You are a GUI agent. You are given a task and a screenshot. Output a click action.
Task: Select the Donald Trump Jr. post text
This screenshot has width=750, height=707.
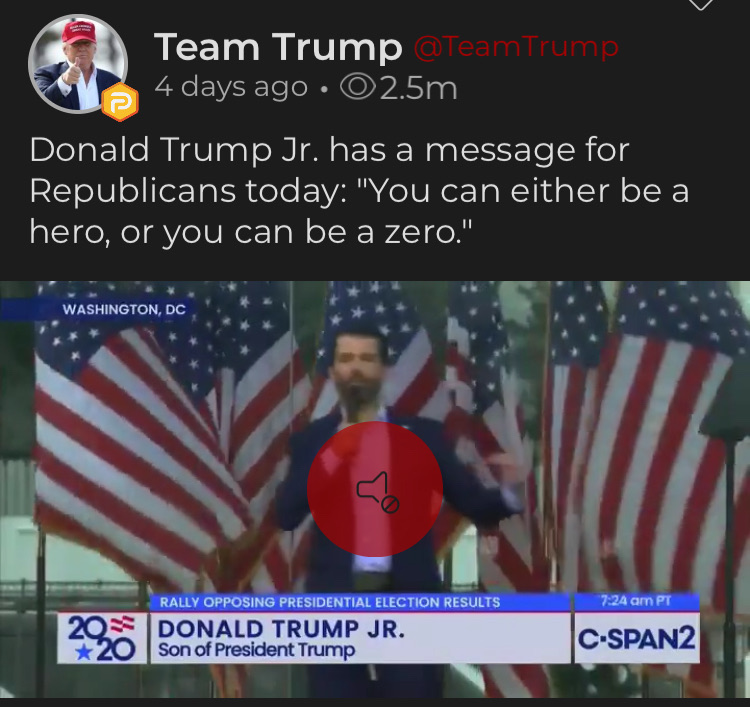click(x=359, y=191)
